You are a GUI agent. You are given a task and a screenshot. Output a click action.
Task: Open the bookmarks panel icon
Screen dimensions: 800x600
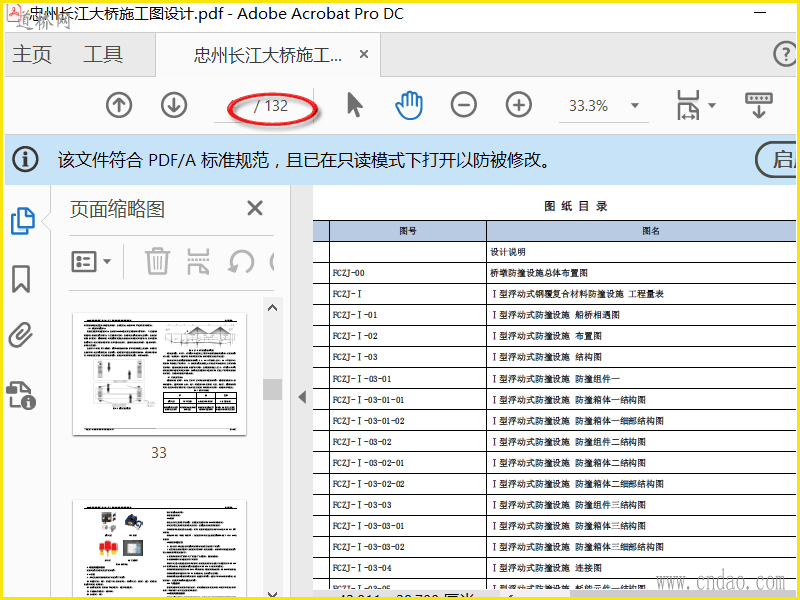click(21, 279)
